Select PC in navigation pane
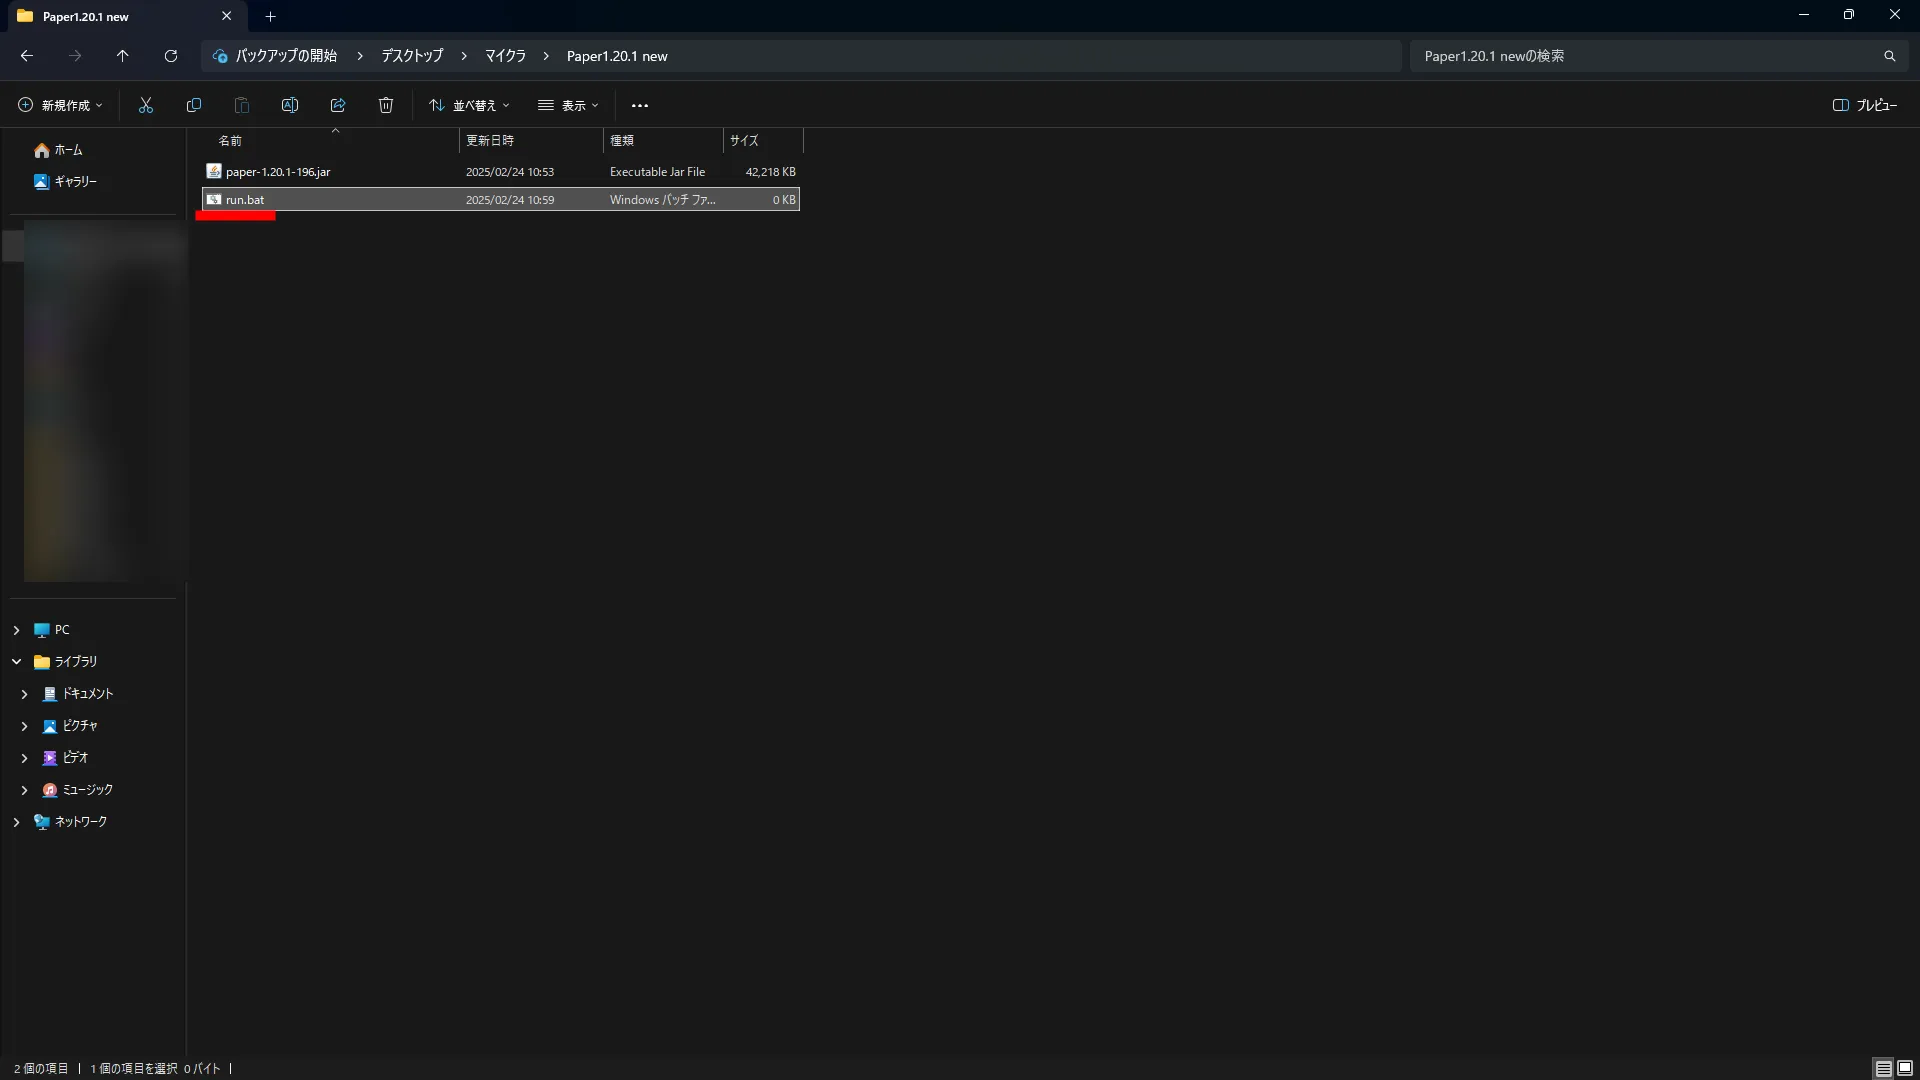1920x1080 pixels. (x=62, y=630)
